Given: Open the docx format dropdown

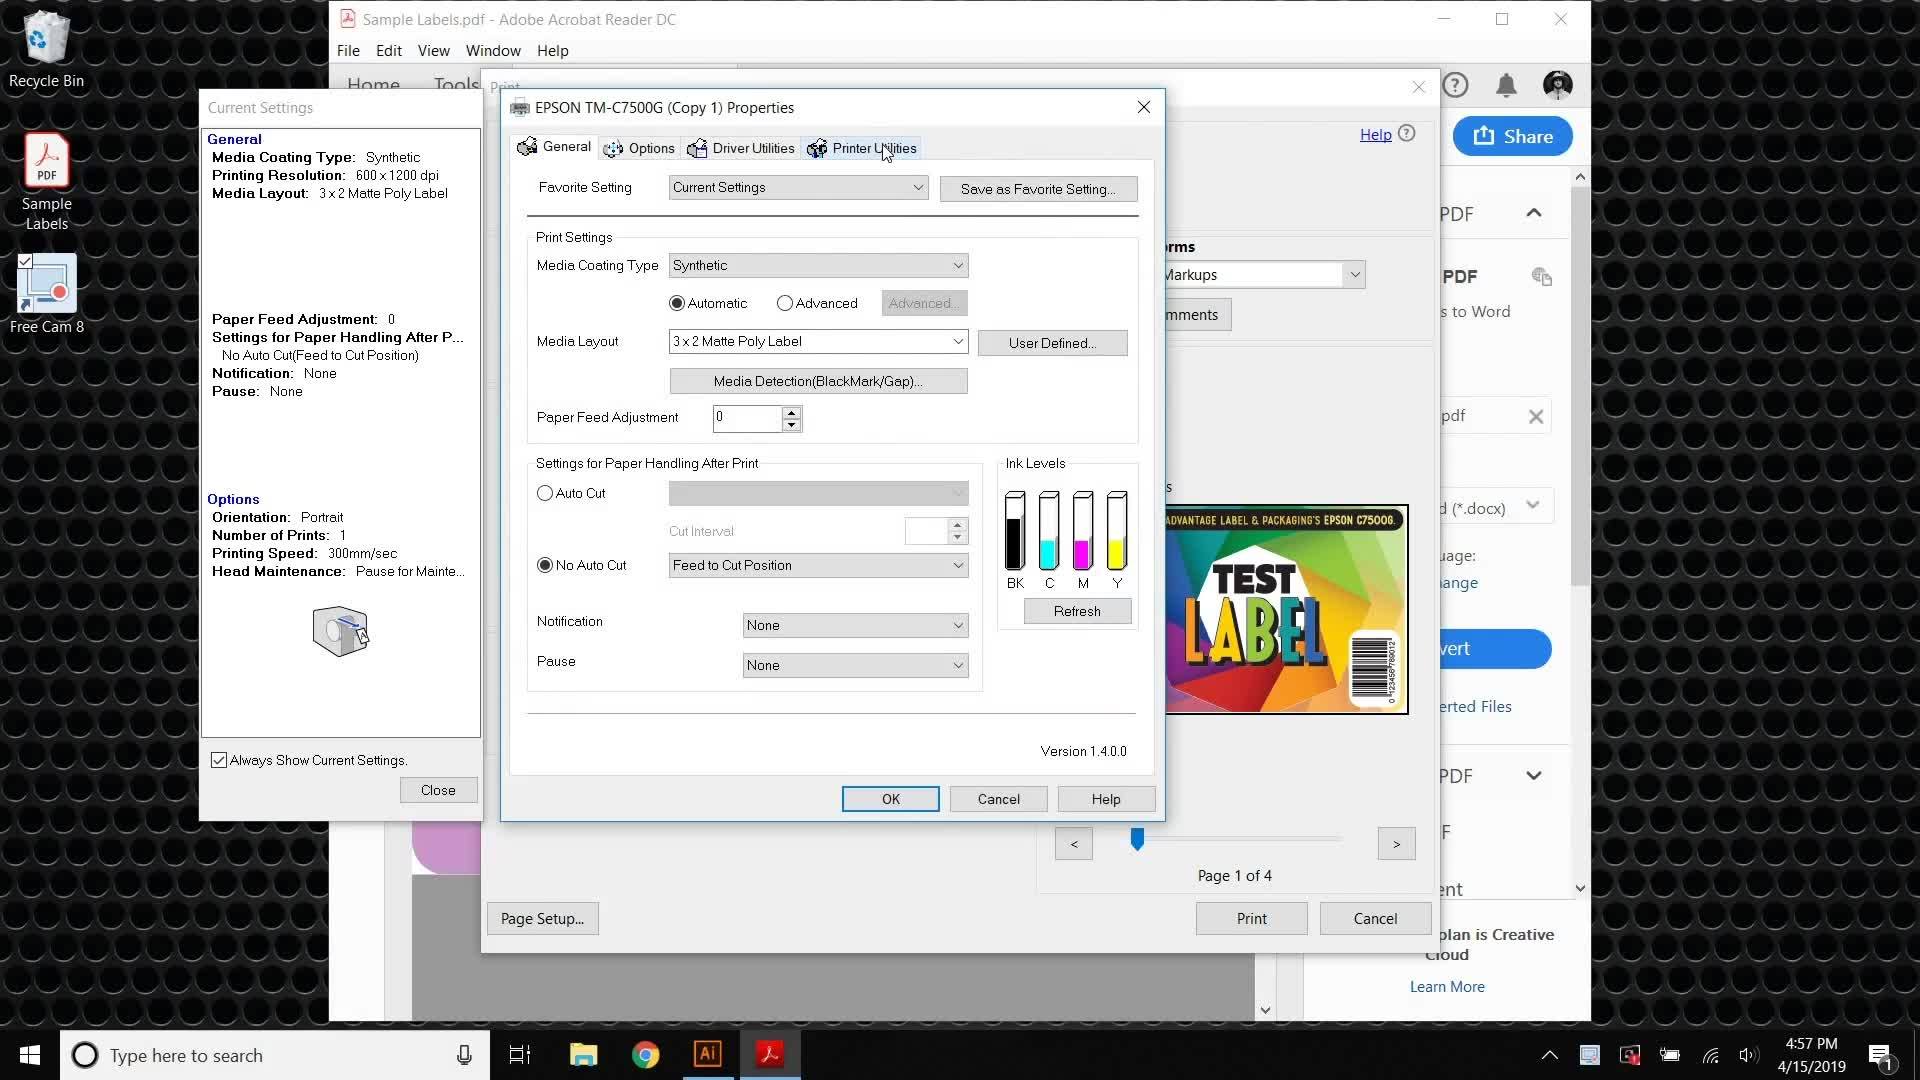Looking at the screenshot, I should pyautogui.click(x=1532, y=506).
